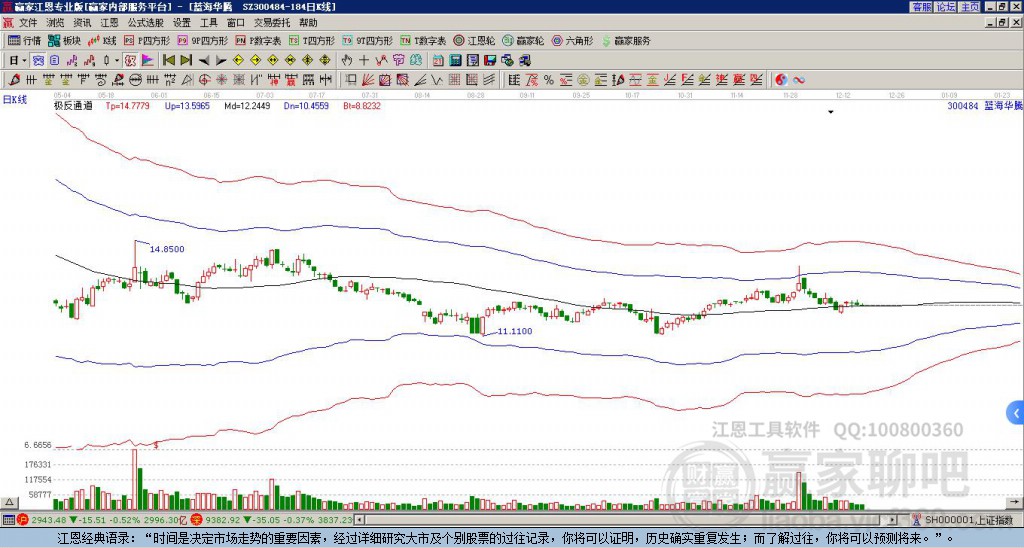
Task: Open the calculator icon in toolbar
Action: pyautogui.click(x=456, y=61)
